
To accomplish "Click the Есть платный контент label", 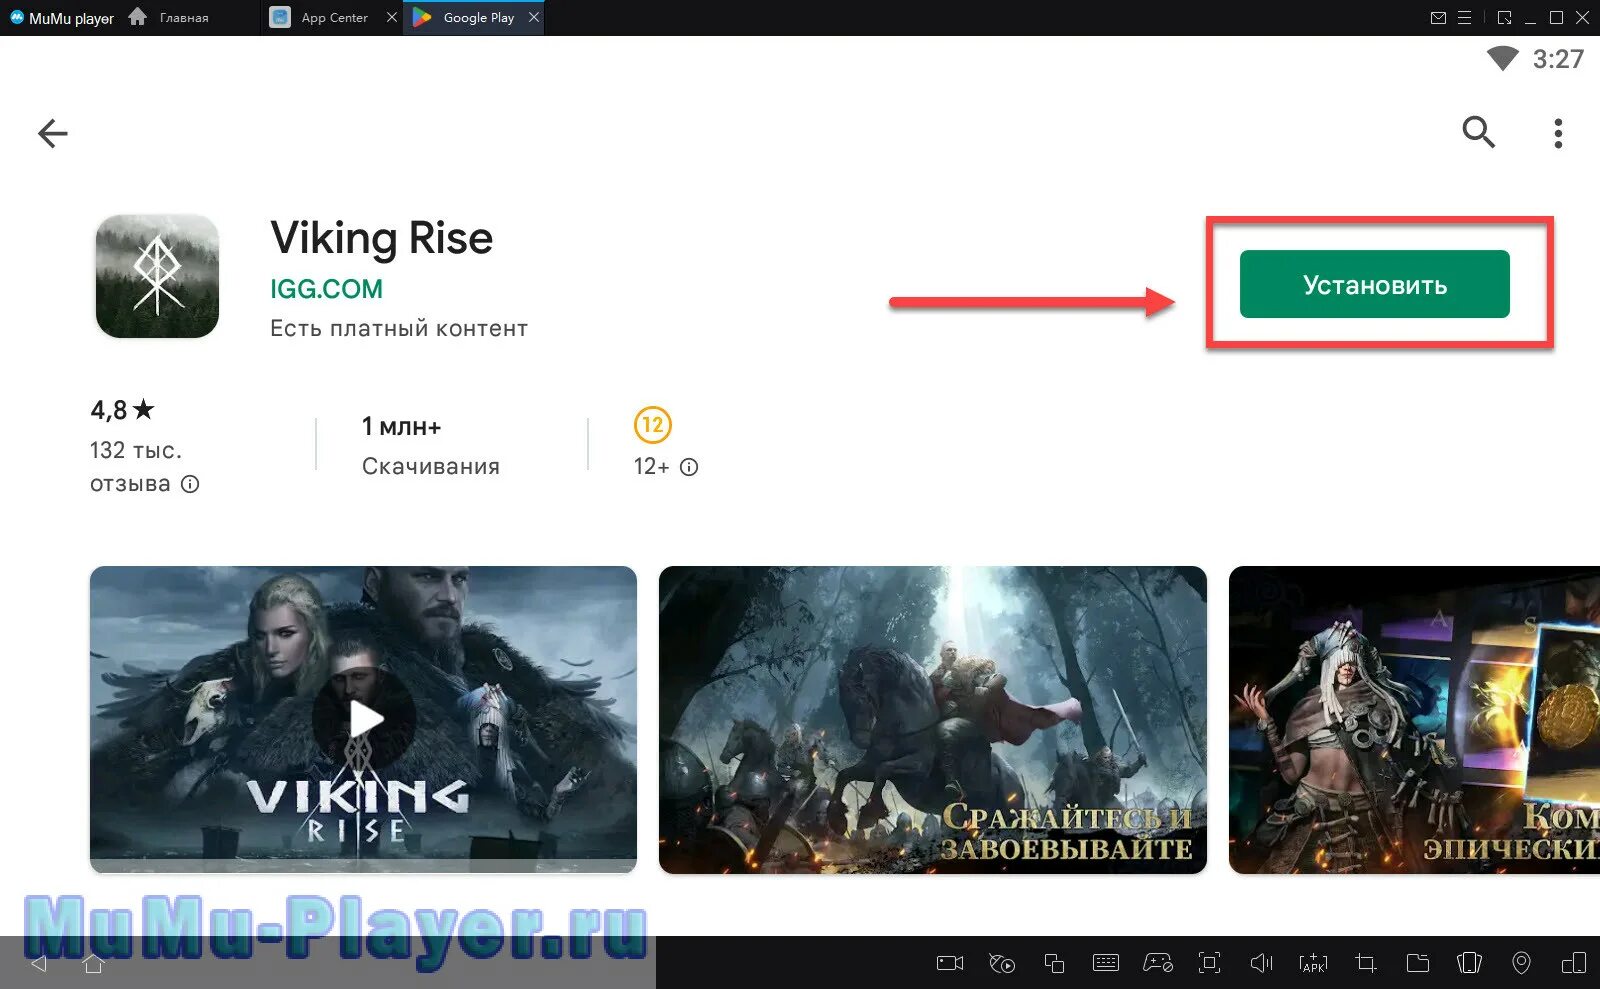I will tap(399, 328).
